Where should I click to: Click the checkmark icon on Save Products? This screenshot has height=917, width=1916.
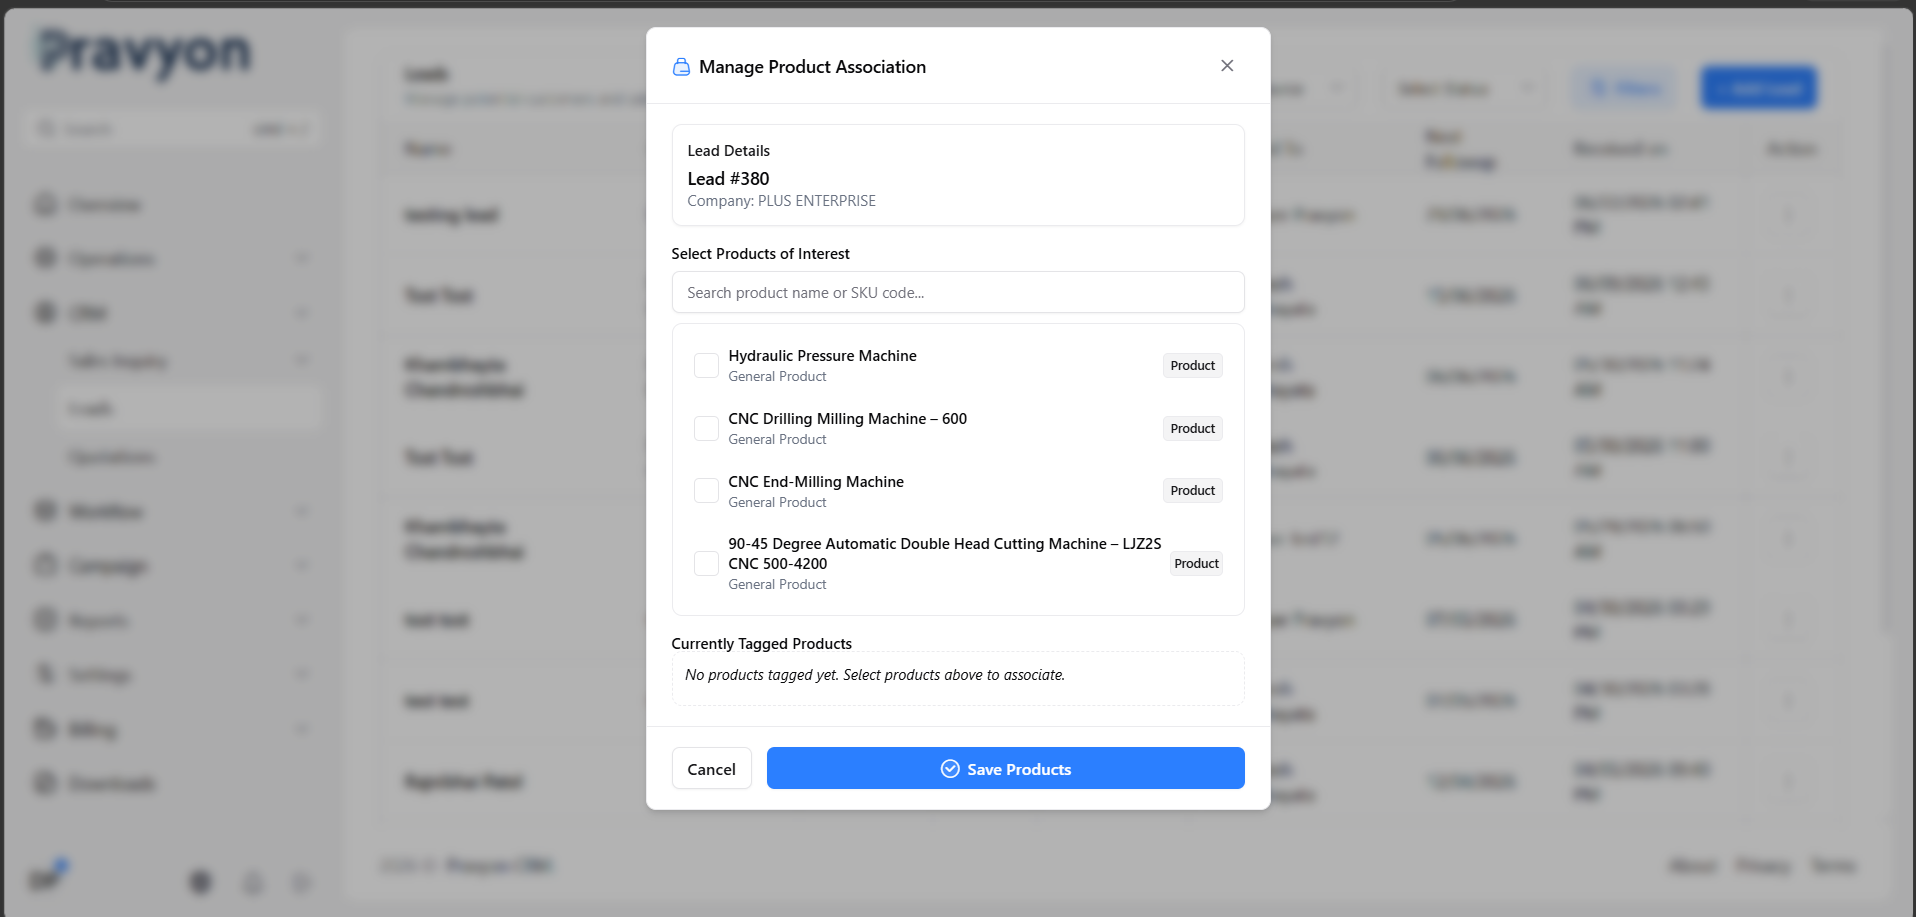[950, 769]
